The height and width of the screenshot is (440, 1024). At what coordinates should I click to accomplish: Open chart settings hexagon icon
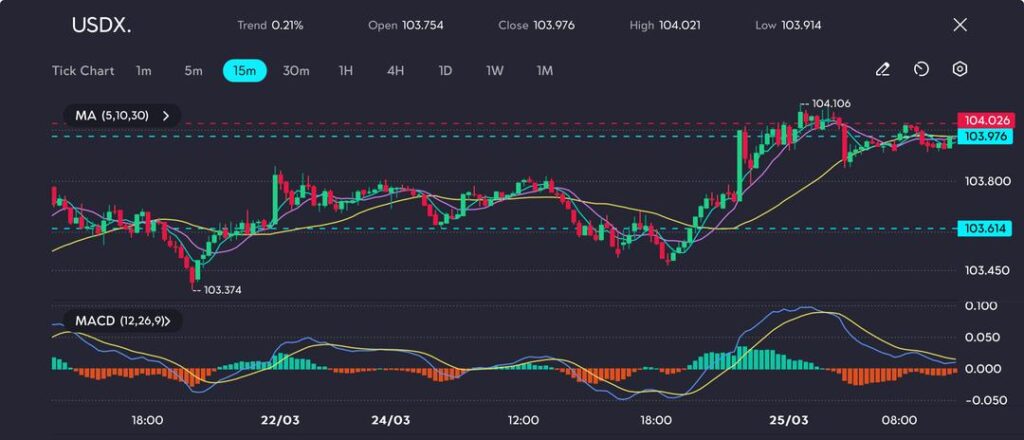pos(960,70)
